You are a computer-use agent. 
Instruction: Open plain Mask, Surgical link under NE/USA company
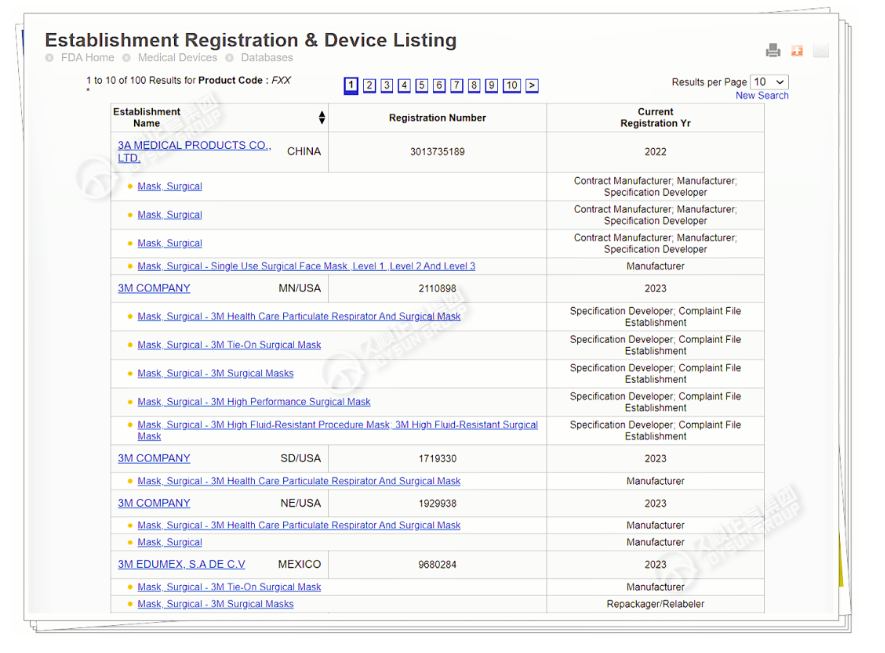pyautogui.click(x=169, y=542)
